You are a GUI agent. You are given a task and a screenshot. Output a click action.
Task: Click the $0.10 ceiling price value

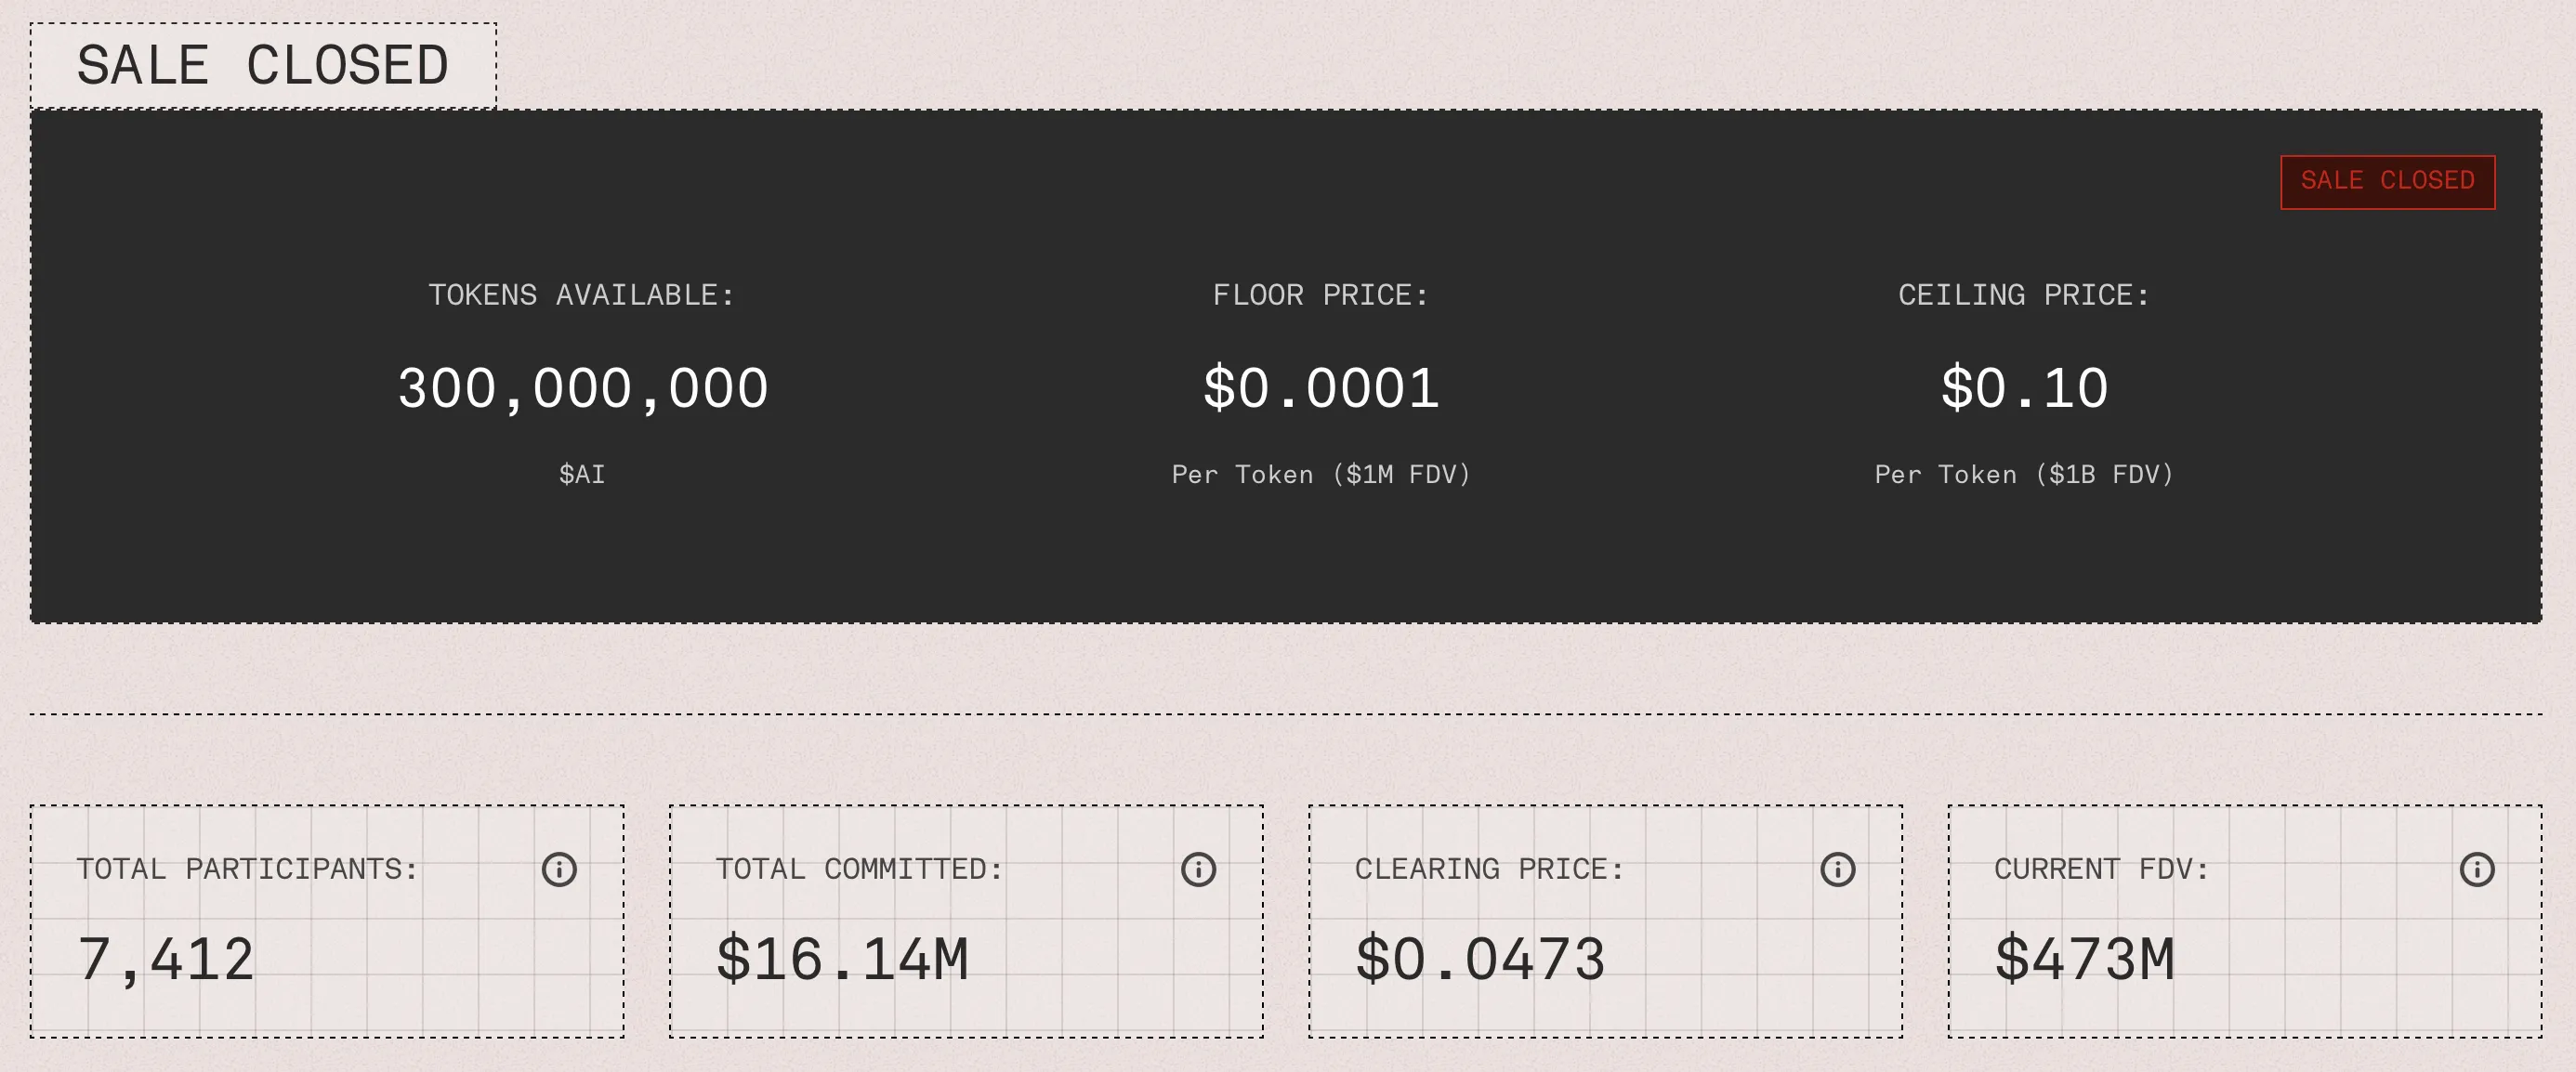pos(2024,388)
